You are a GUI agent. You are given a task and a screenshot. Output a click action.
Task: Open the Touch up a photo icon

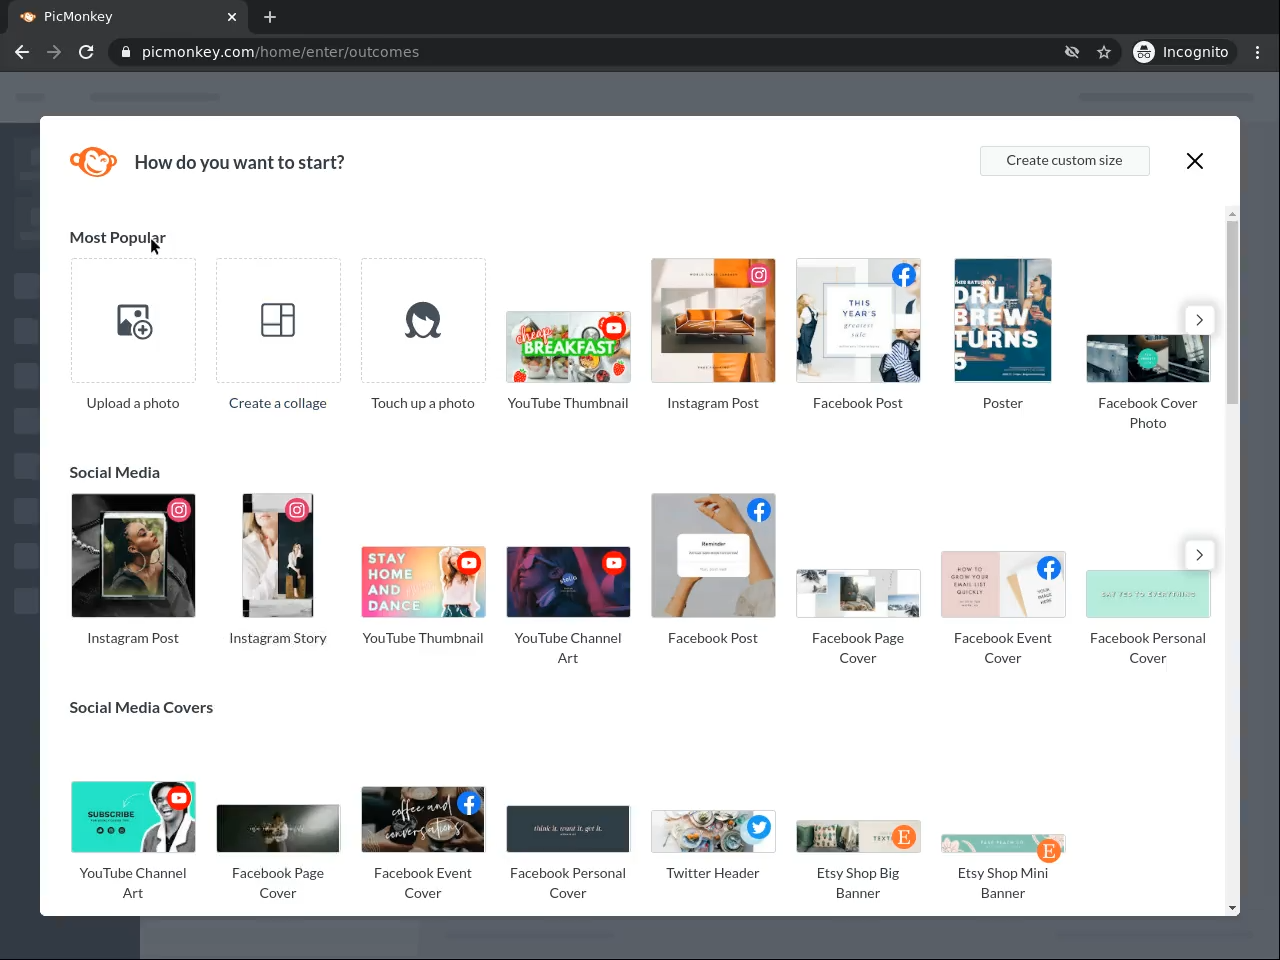[x=423, y=320]
